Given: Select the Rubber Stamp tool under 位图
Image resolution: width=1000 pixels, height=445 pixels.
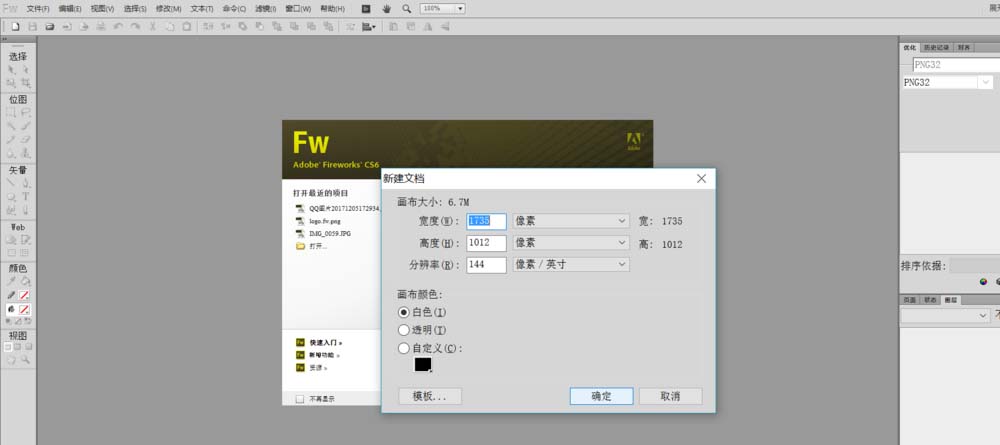Looking at the screenshot, I should (x=26, y=154).
